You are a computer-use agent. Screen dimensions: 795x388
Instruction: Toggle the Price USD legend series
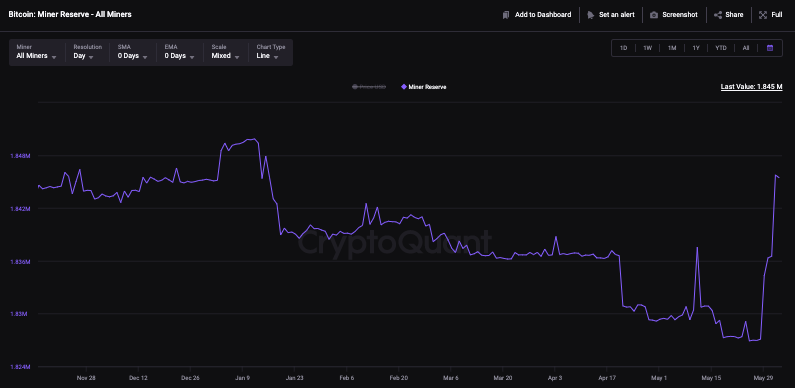click(x=369, y=87)
